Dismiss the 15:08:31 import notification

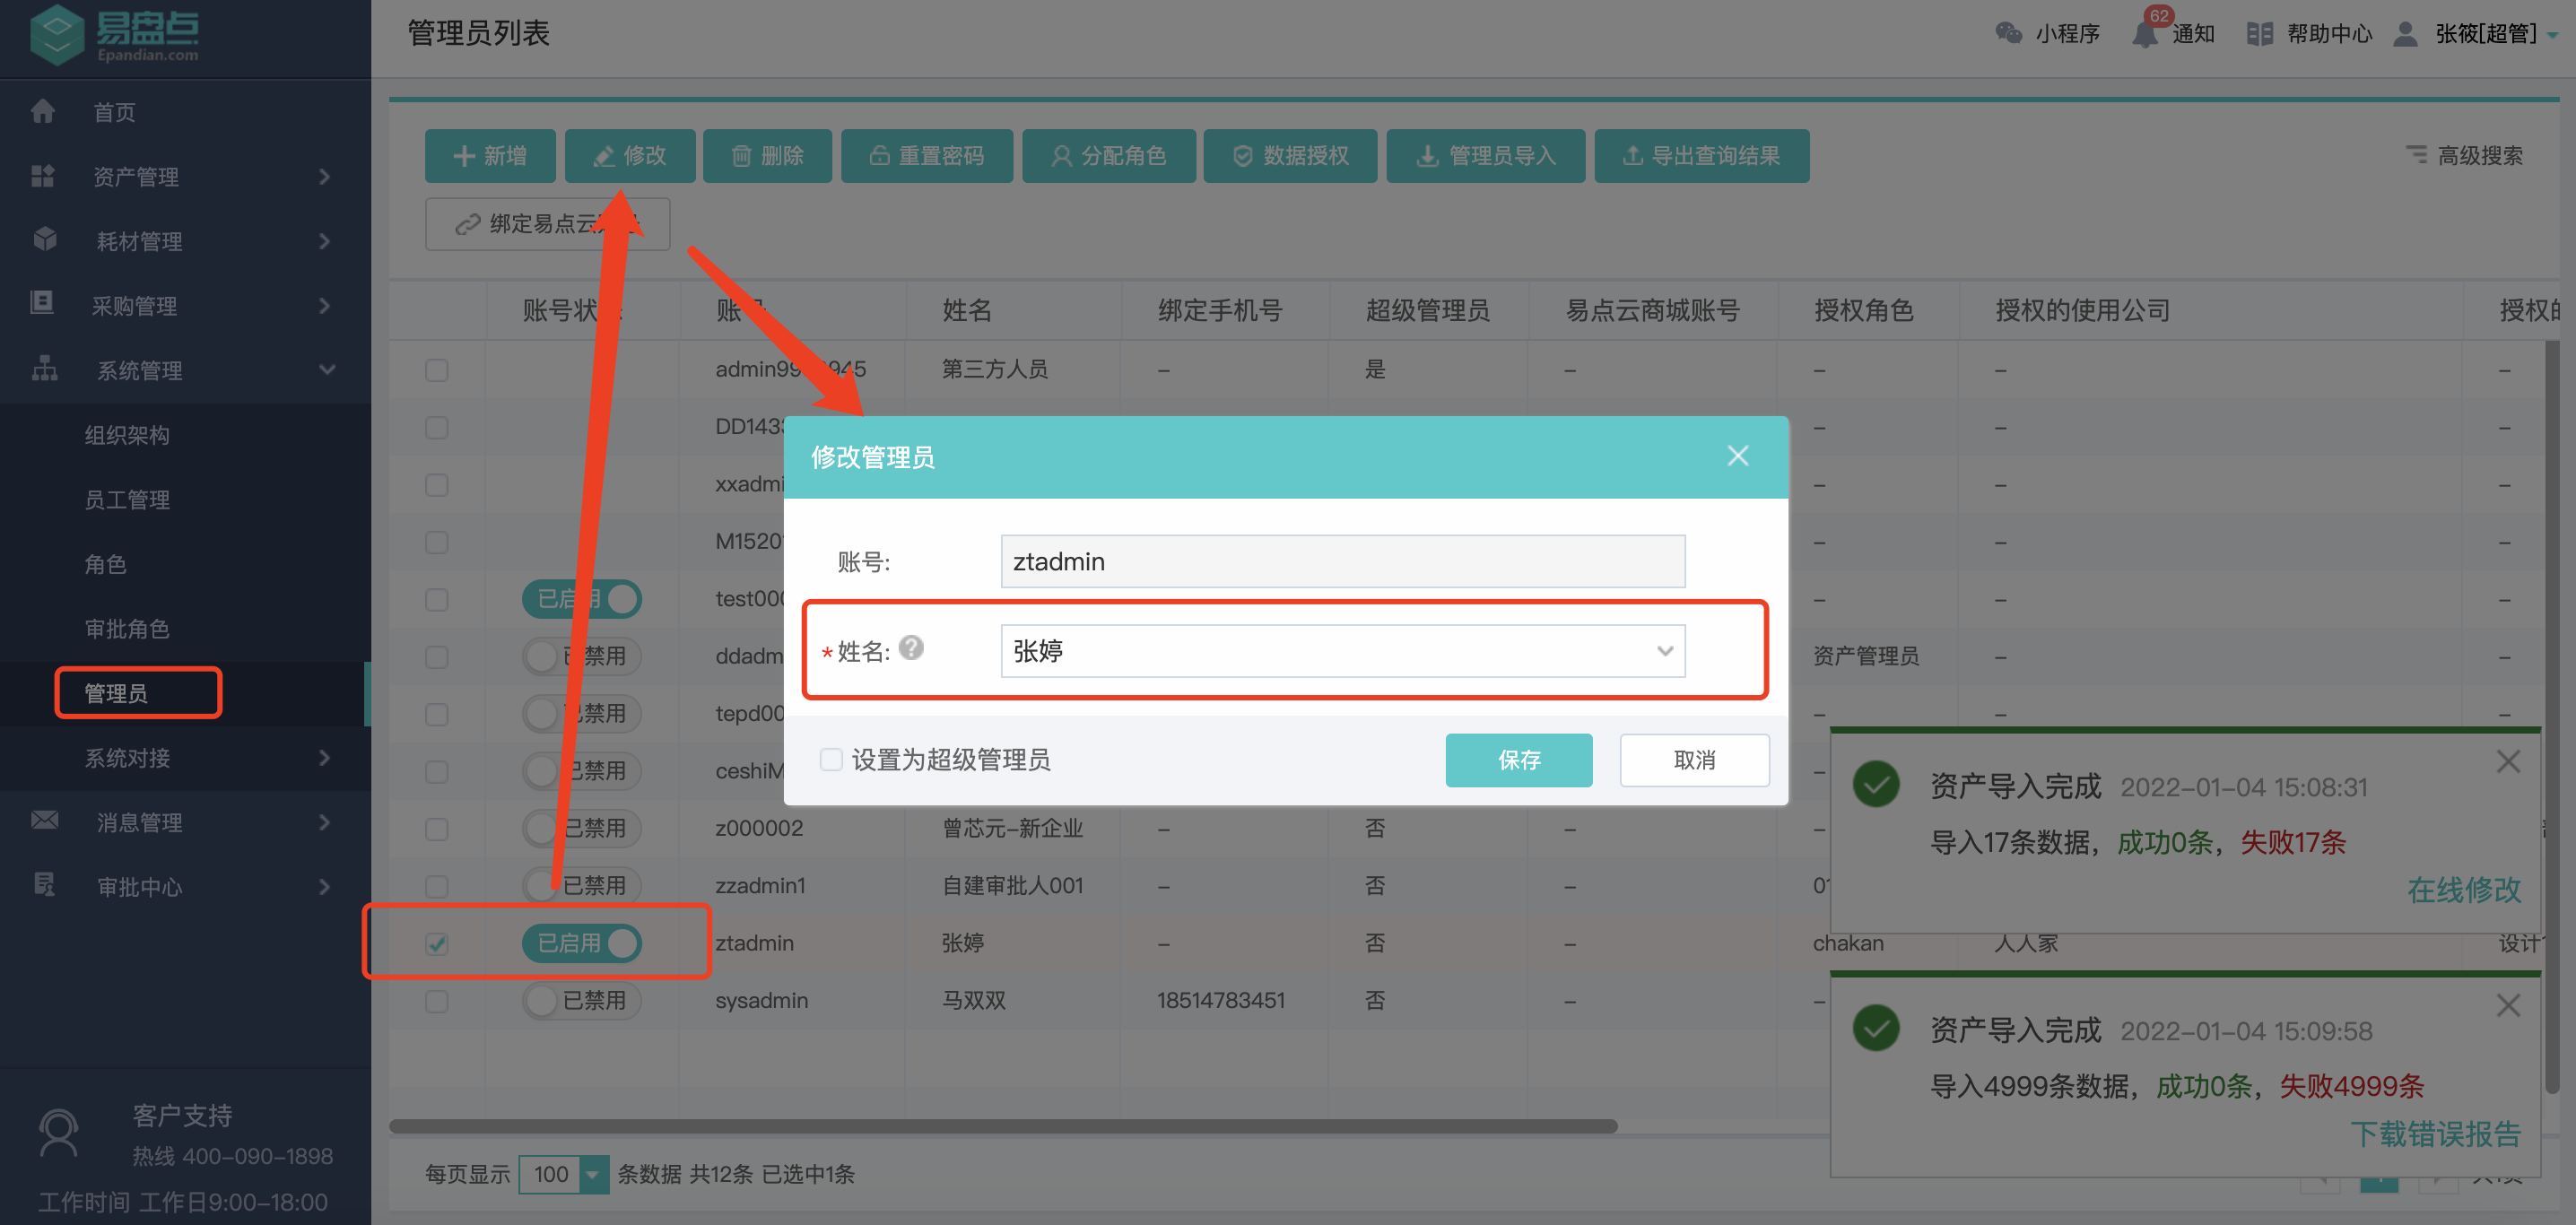tap(2507, 762)
